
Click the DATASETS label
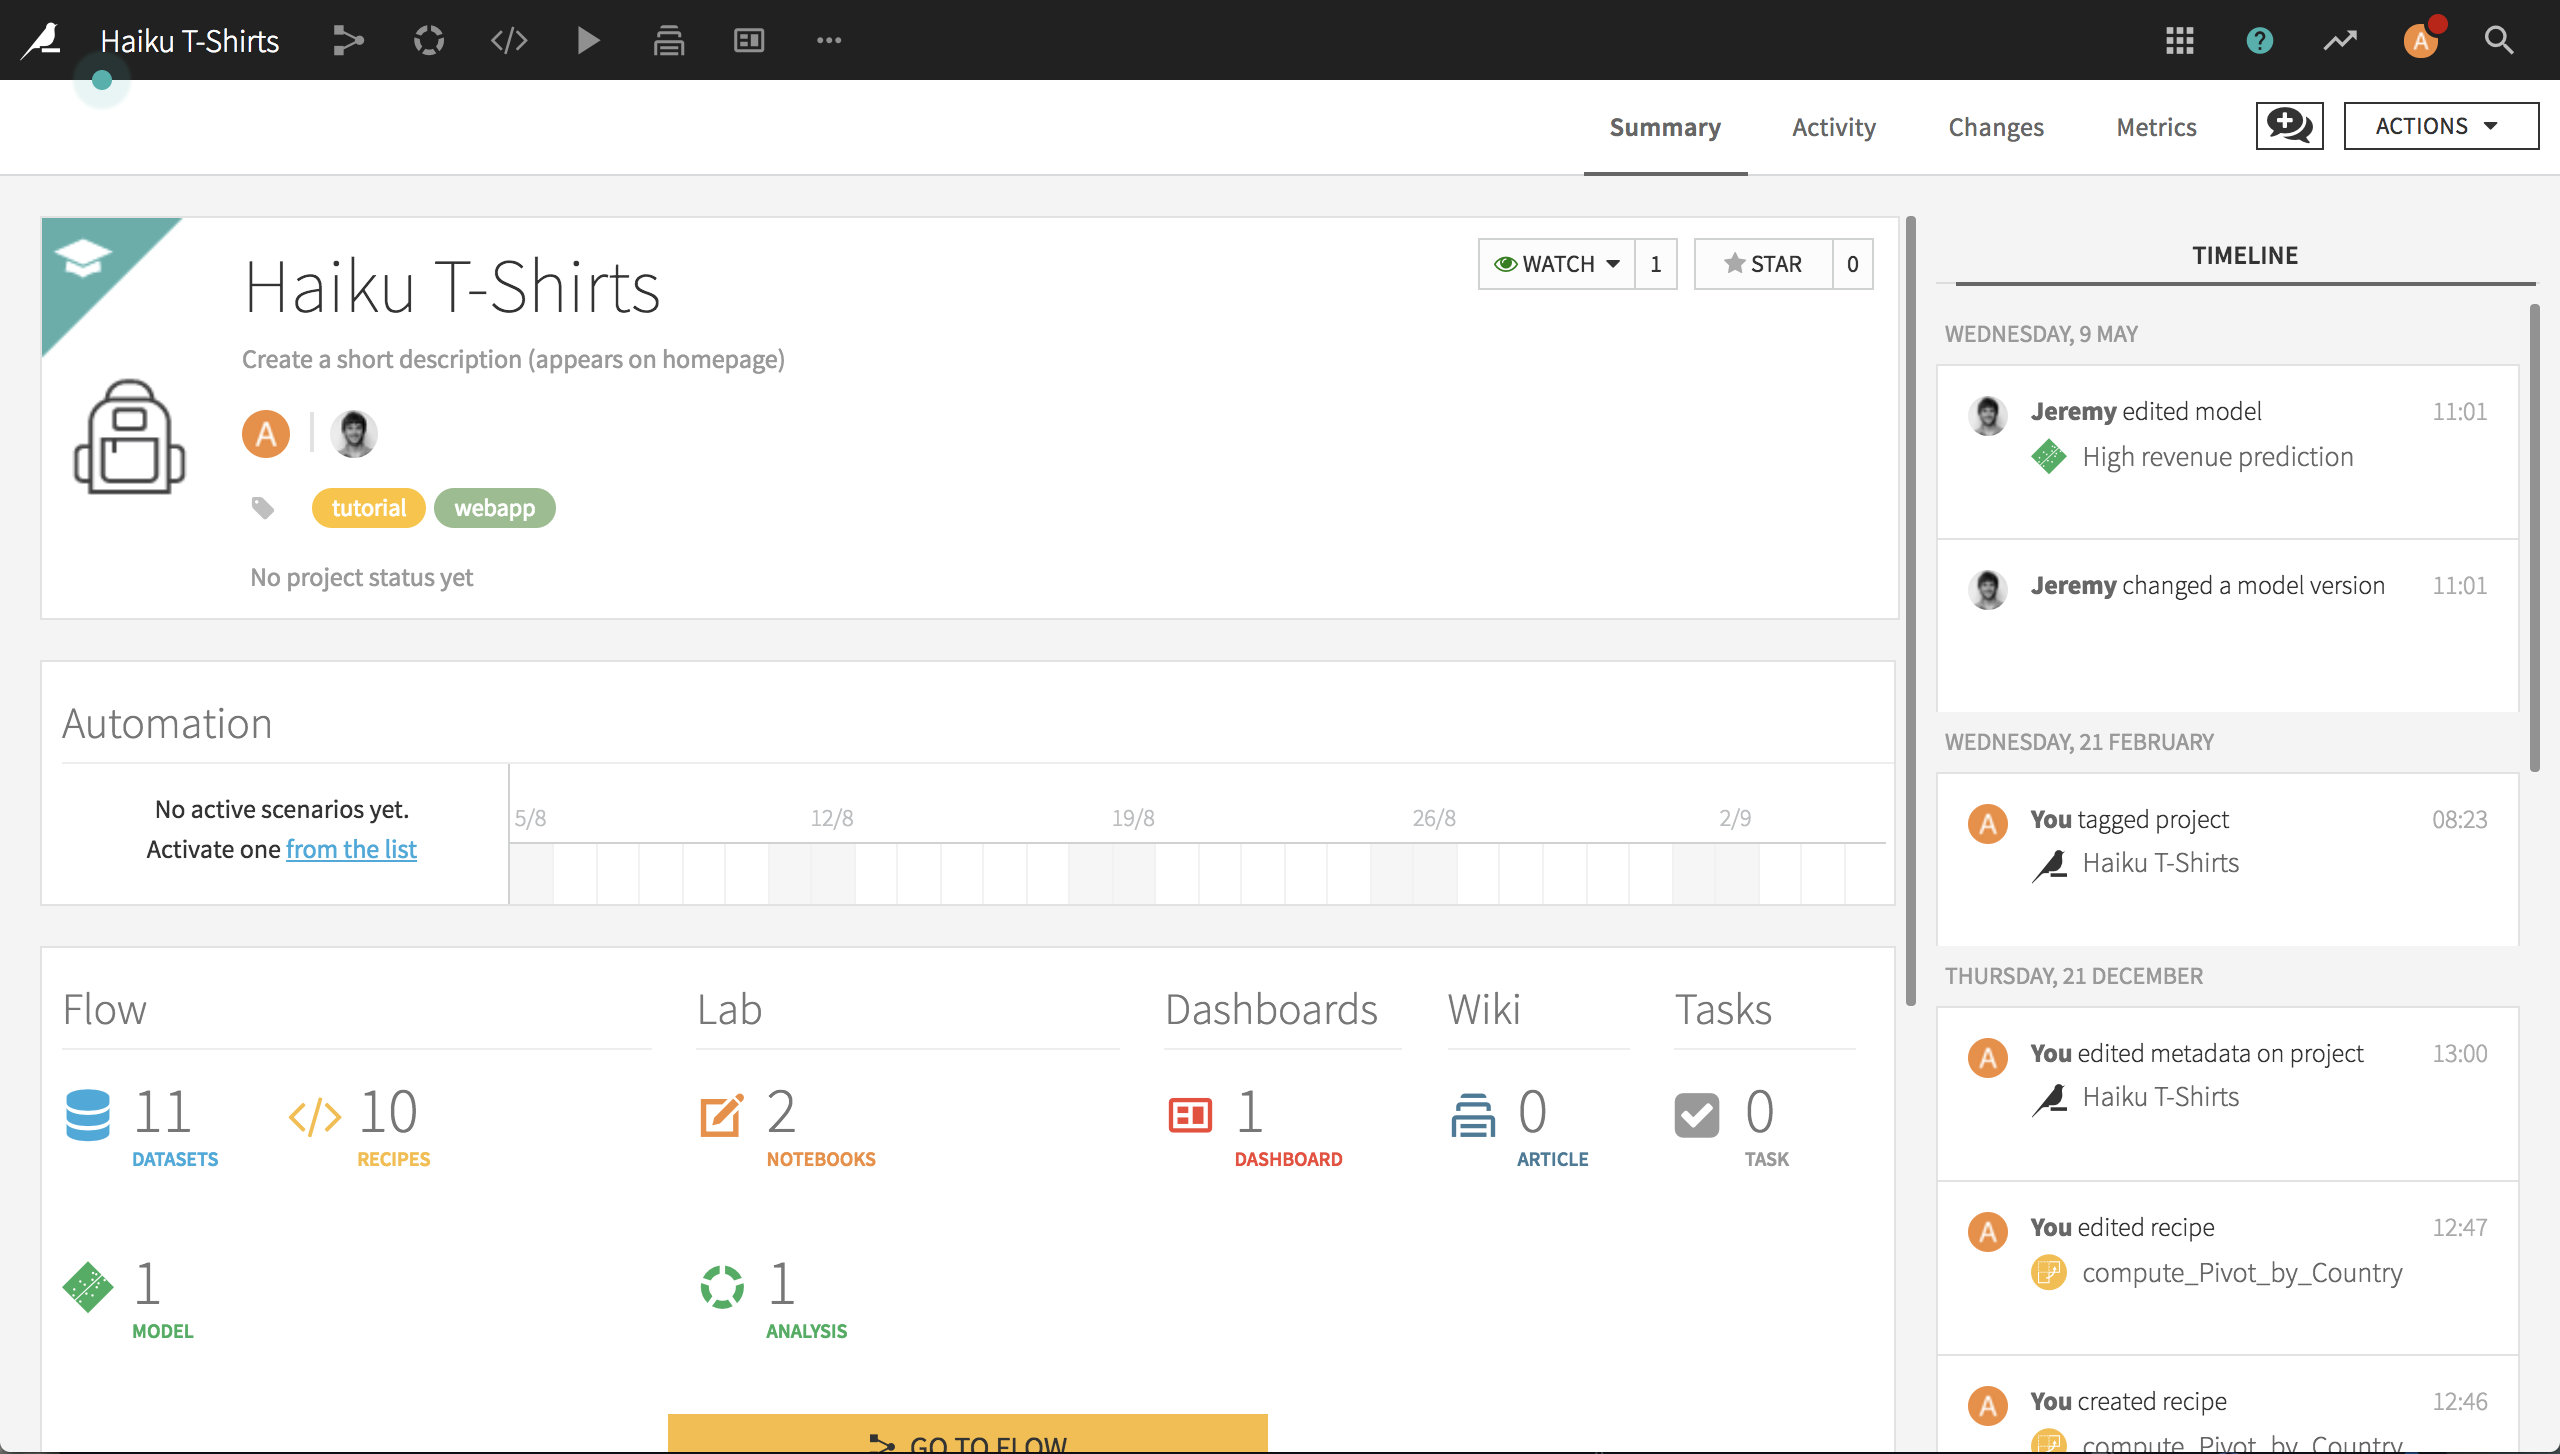175,1159
